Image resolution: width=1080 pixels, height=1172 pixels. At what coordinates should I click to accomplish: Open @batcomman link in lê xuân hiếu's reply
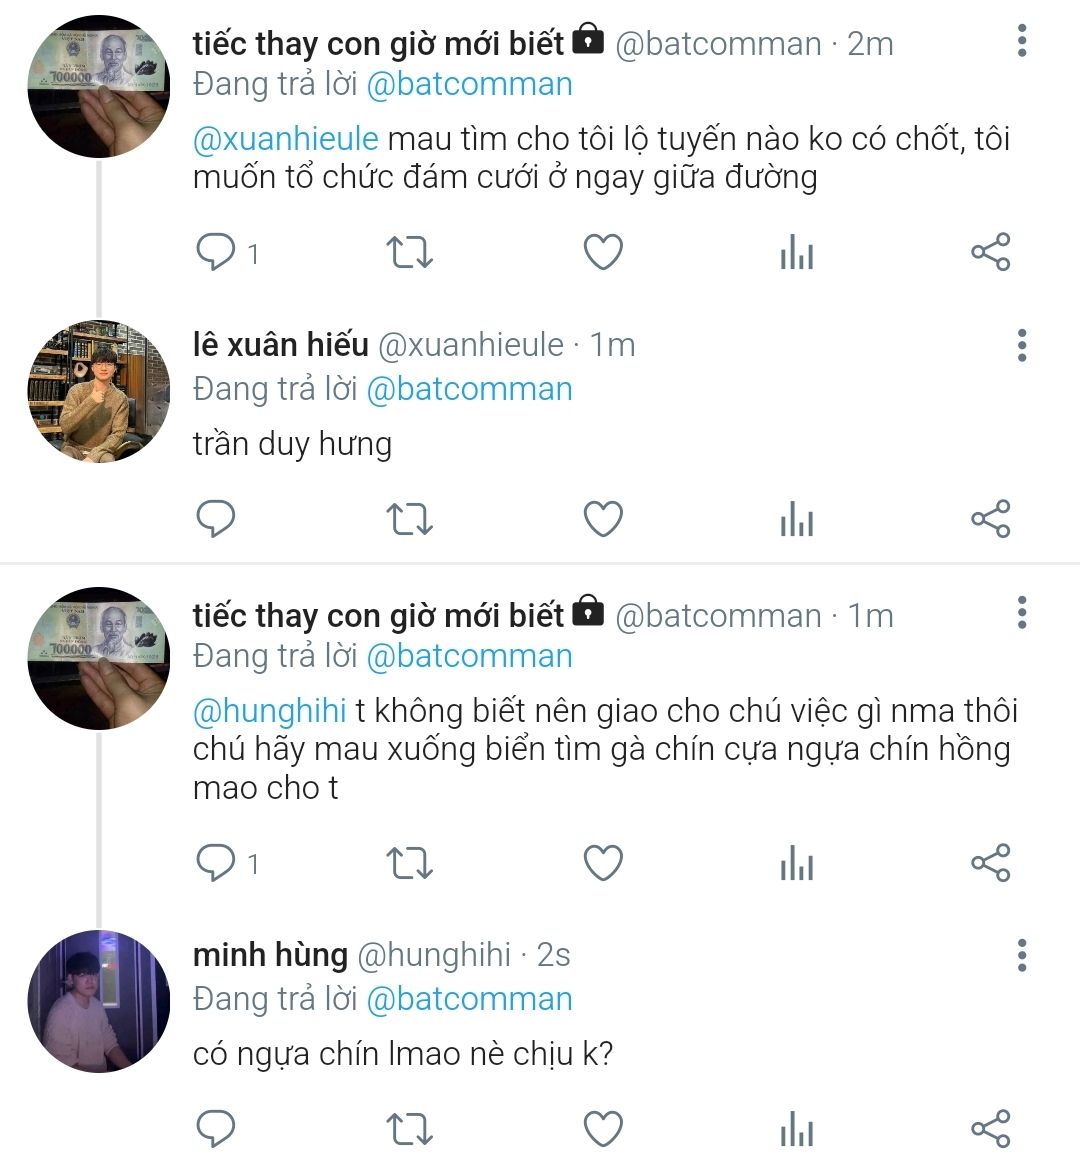point(469,388)
